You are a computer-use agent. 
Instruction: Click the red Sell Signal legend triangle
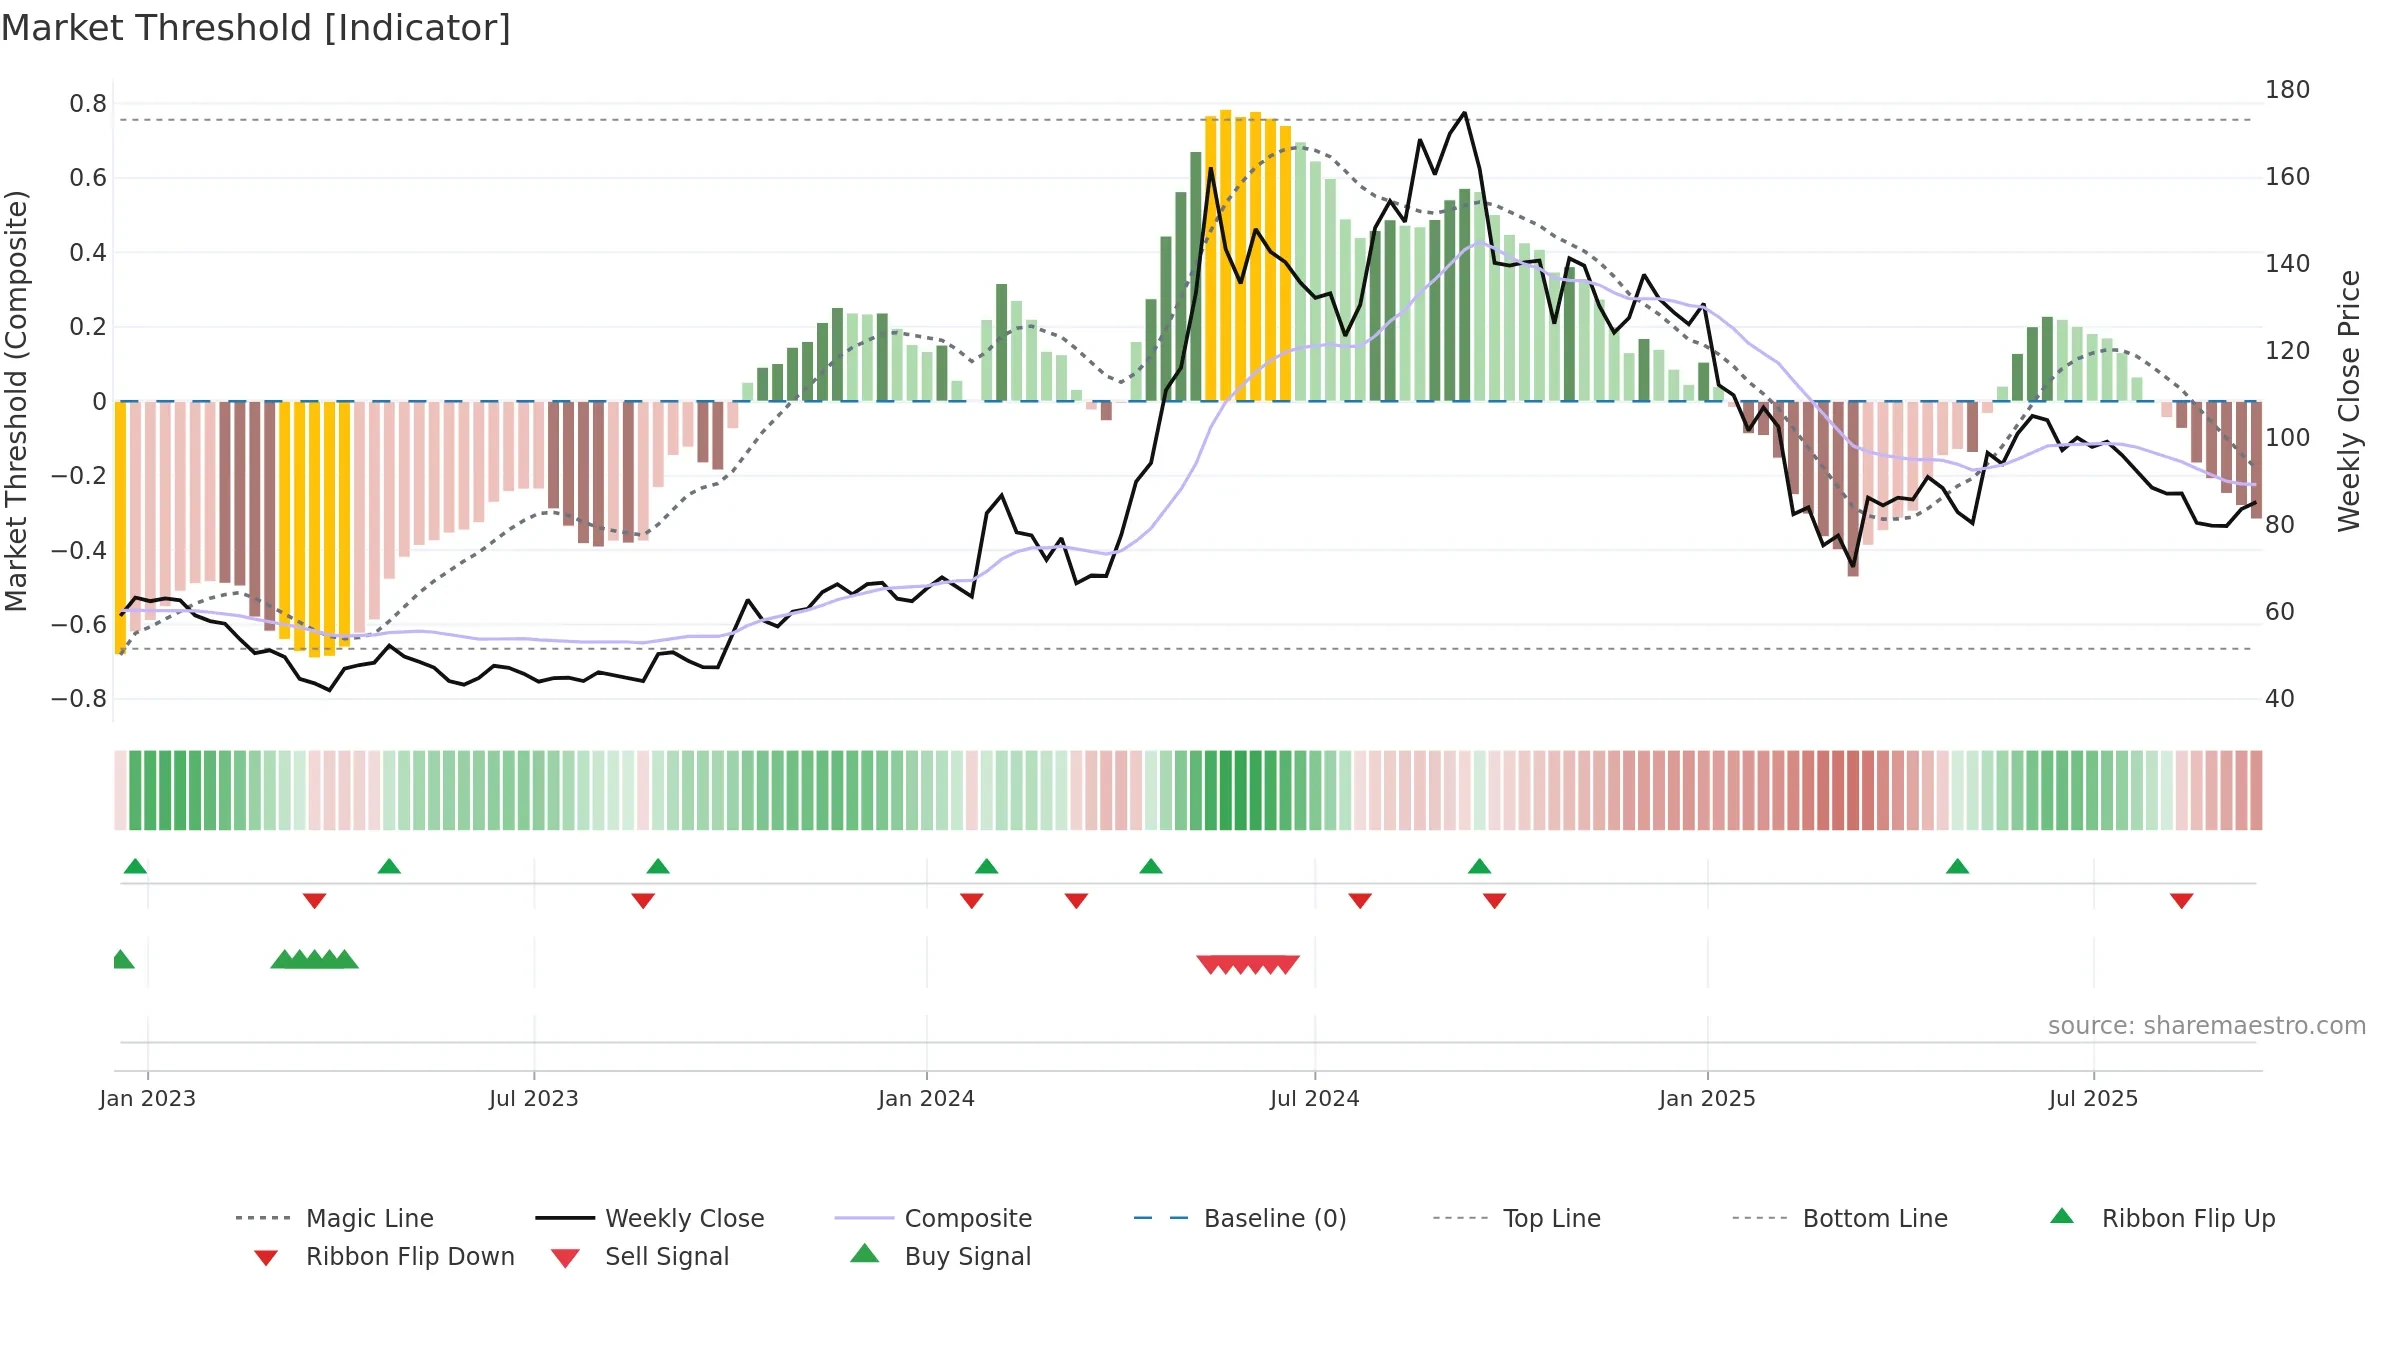pos(565,1258)
